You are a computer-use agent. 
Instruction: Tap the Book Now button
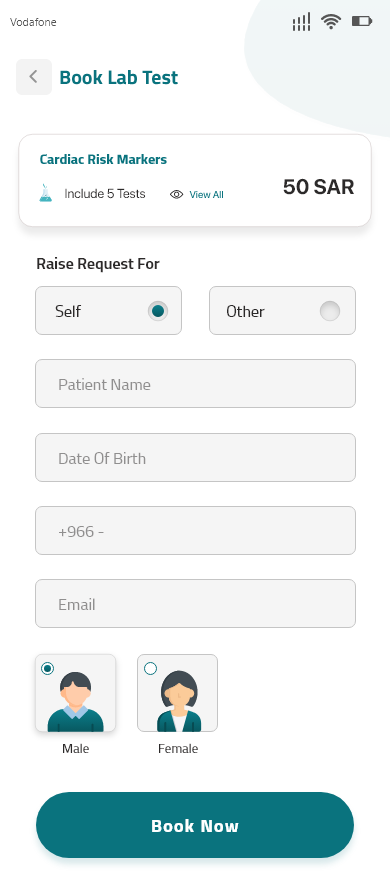[x=195, y=825]
